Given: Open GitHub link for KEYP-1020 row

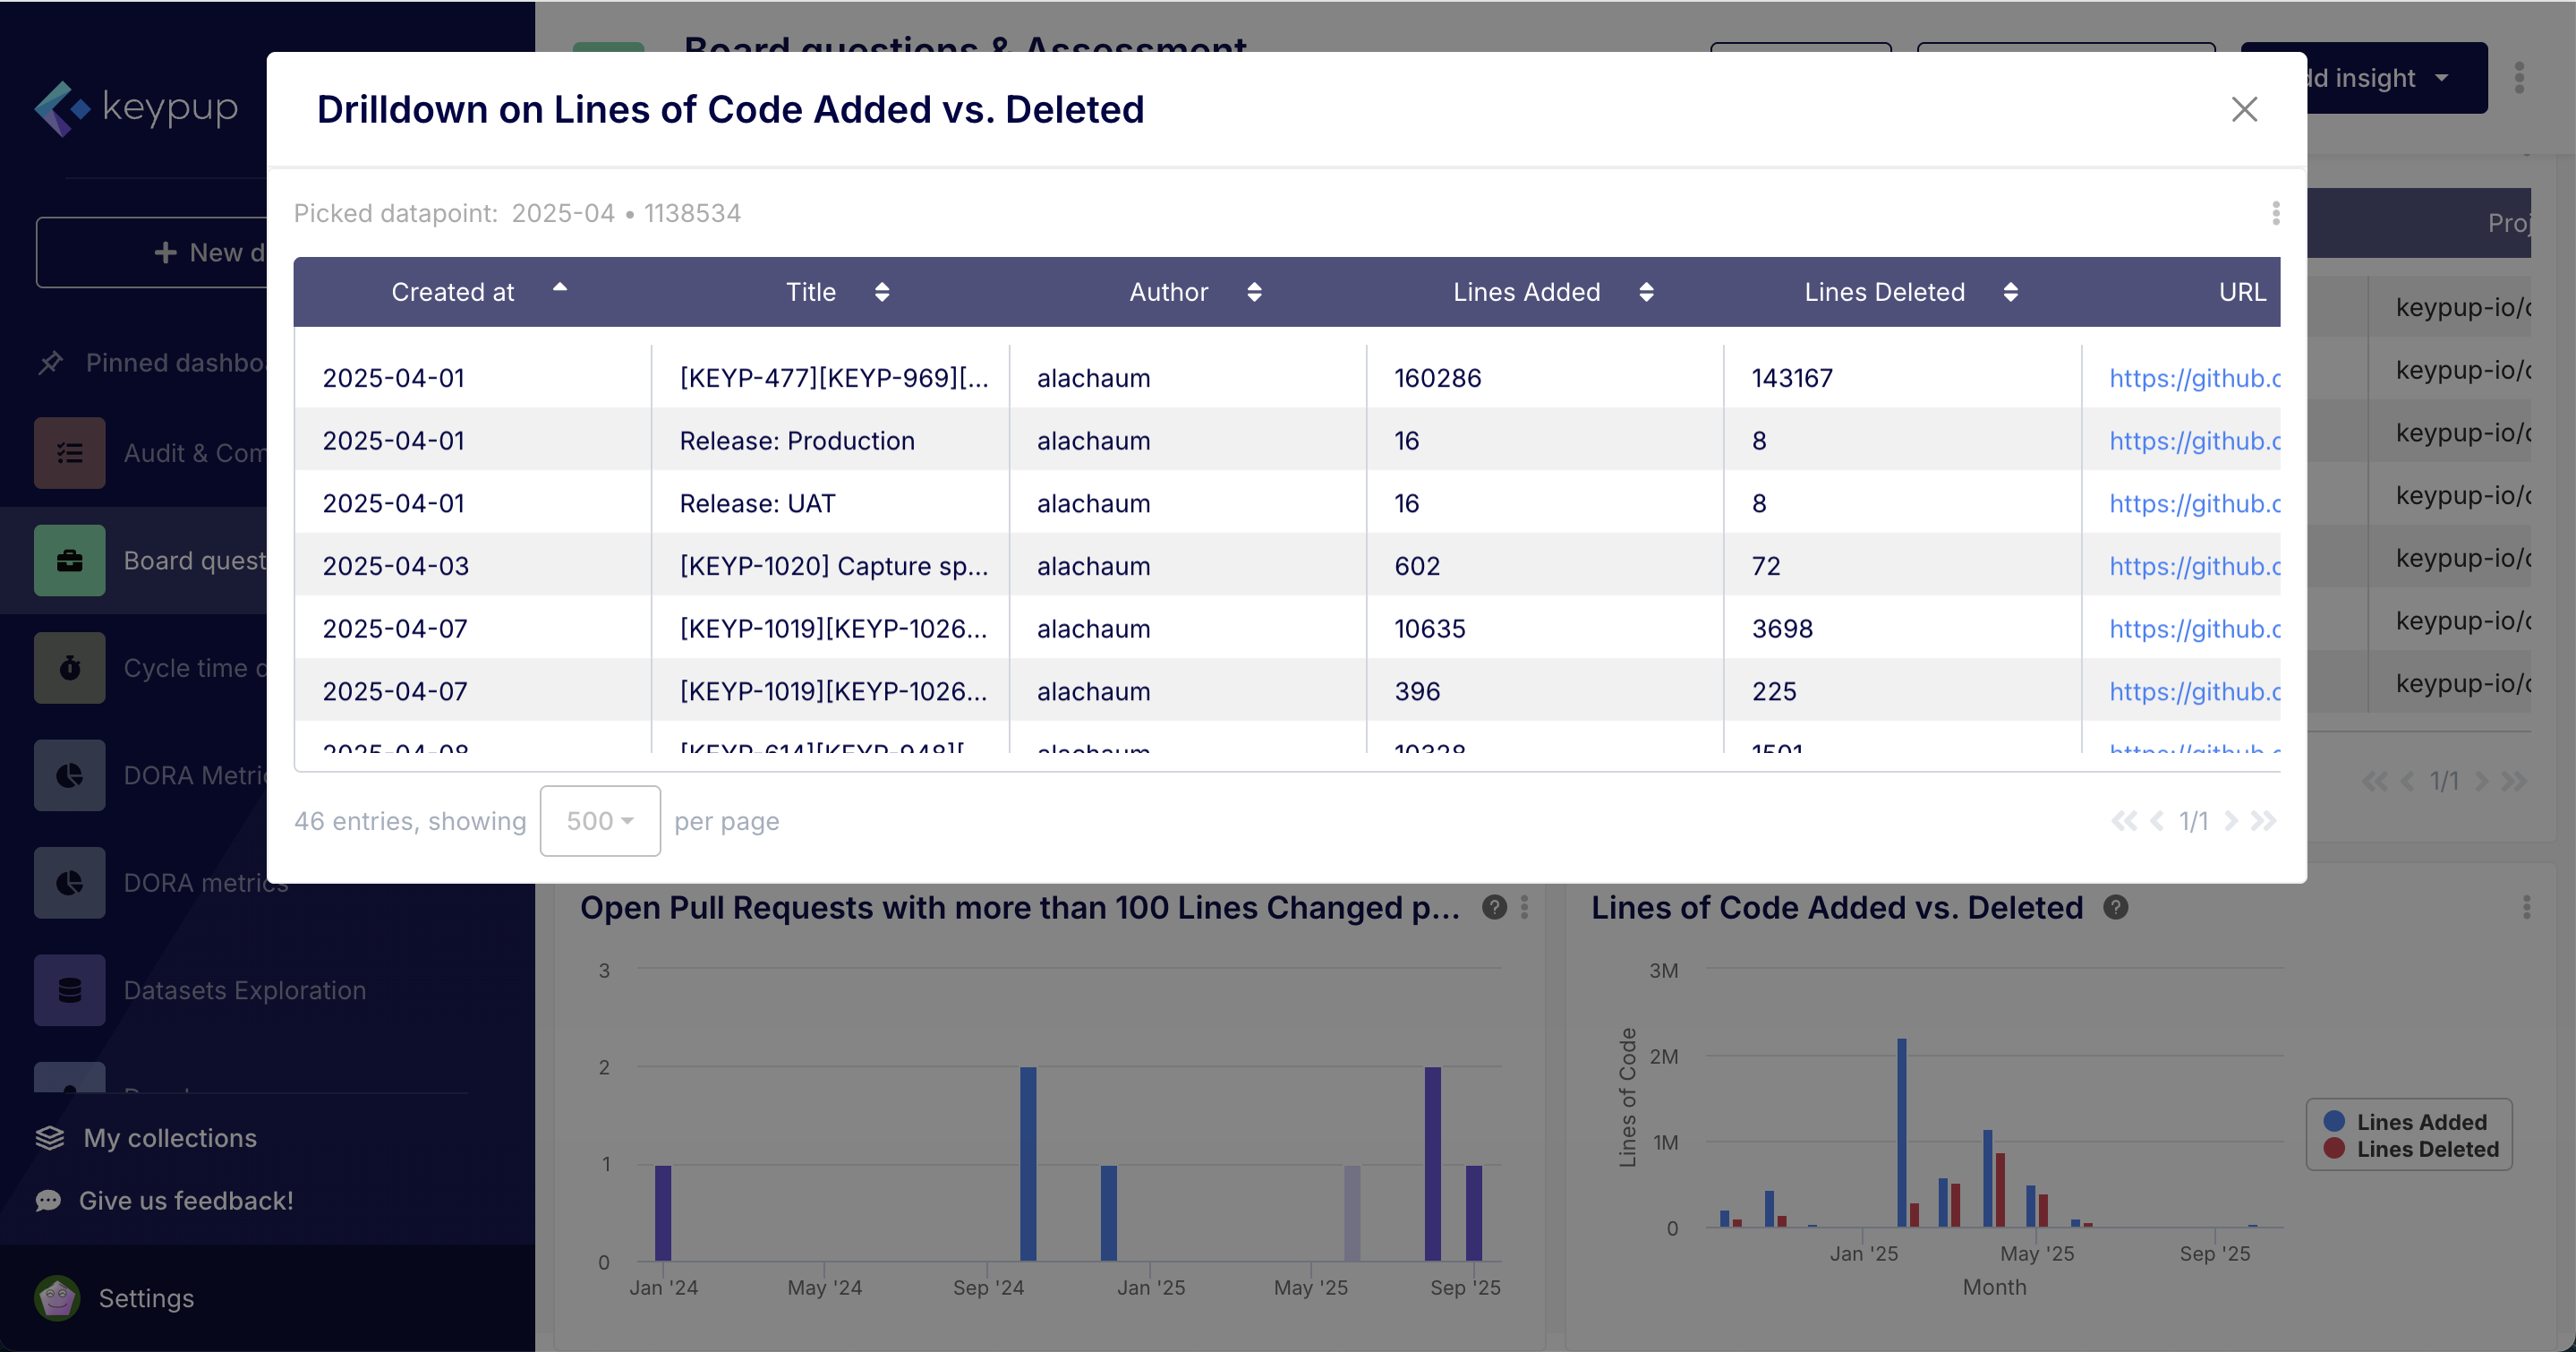Looking at the screenshot, I should (2193, 566).
